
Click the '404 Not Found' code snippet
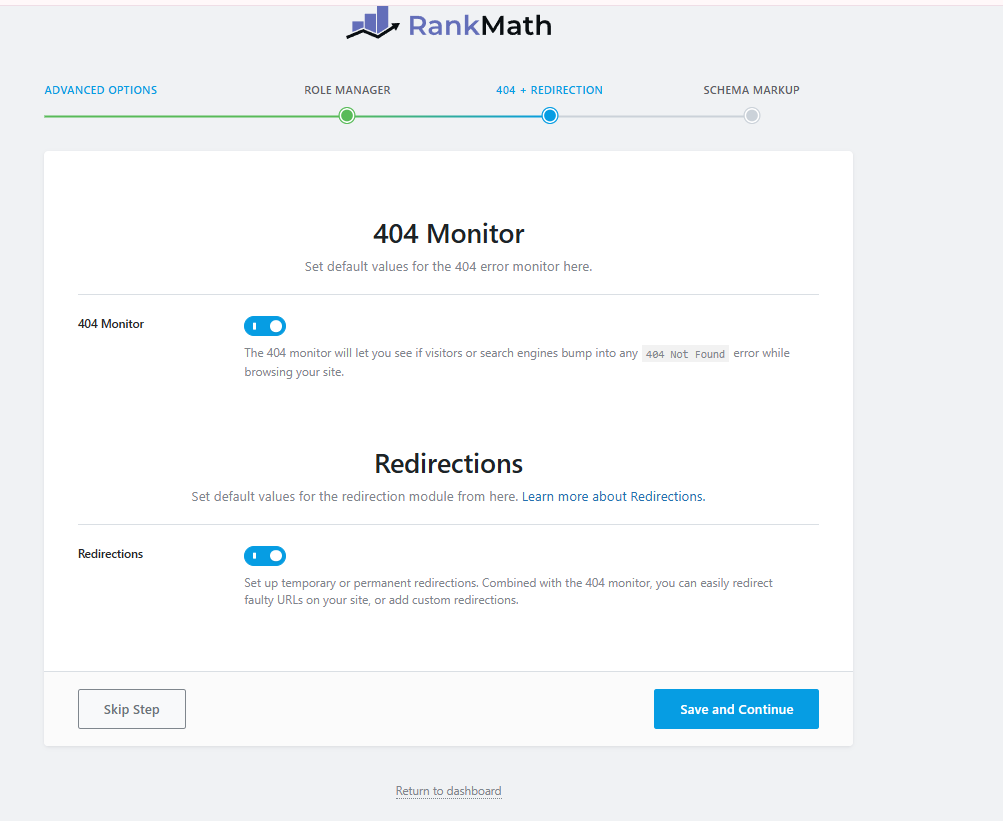click(x=685, y=354)
